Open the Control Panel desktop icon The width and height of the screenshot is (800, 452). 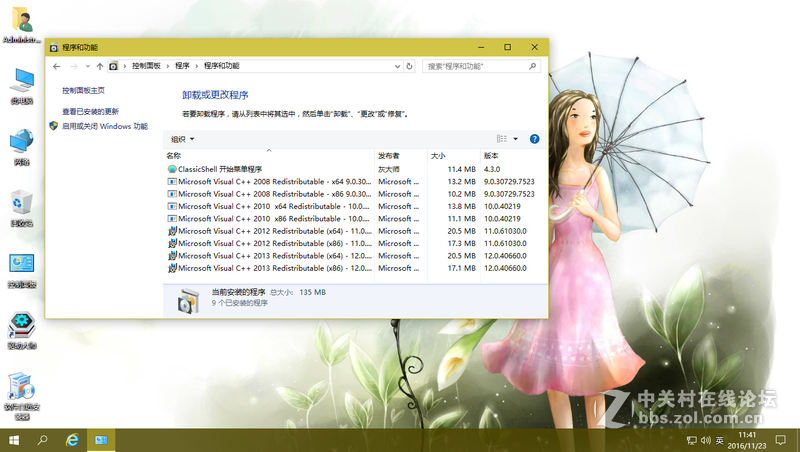[x=22, y=270]
